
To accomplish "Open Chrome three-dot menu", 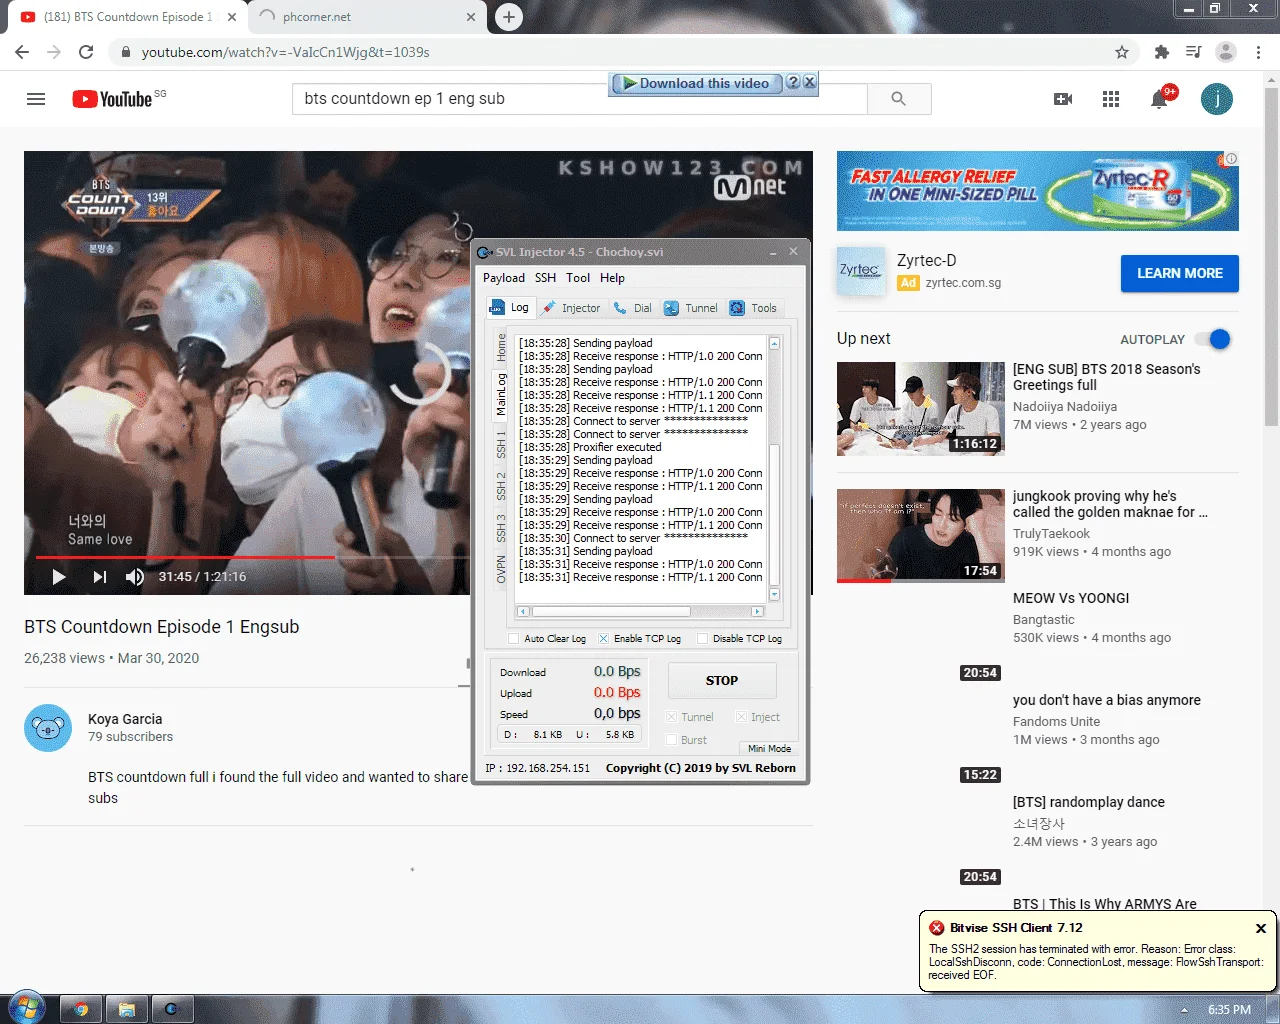I will [1259, 52].
